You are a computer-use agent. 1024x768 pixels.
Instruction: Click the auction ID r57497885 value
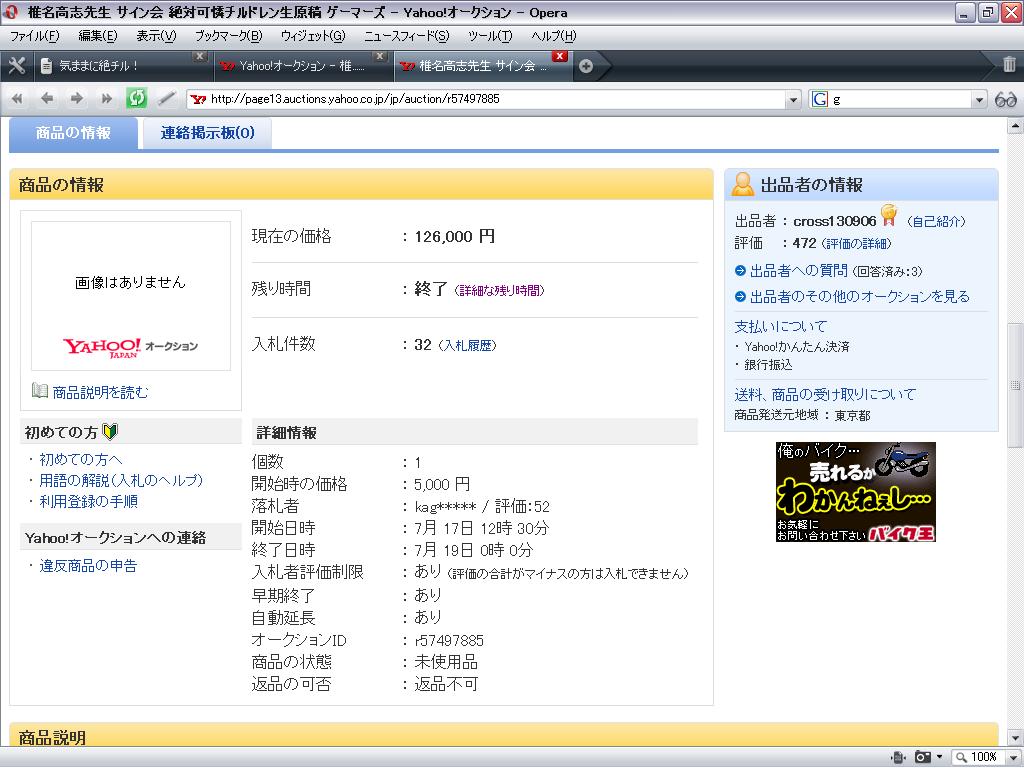tap(449, 641)
